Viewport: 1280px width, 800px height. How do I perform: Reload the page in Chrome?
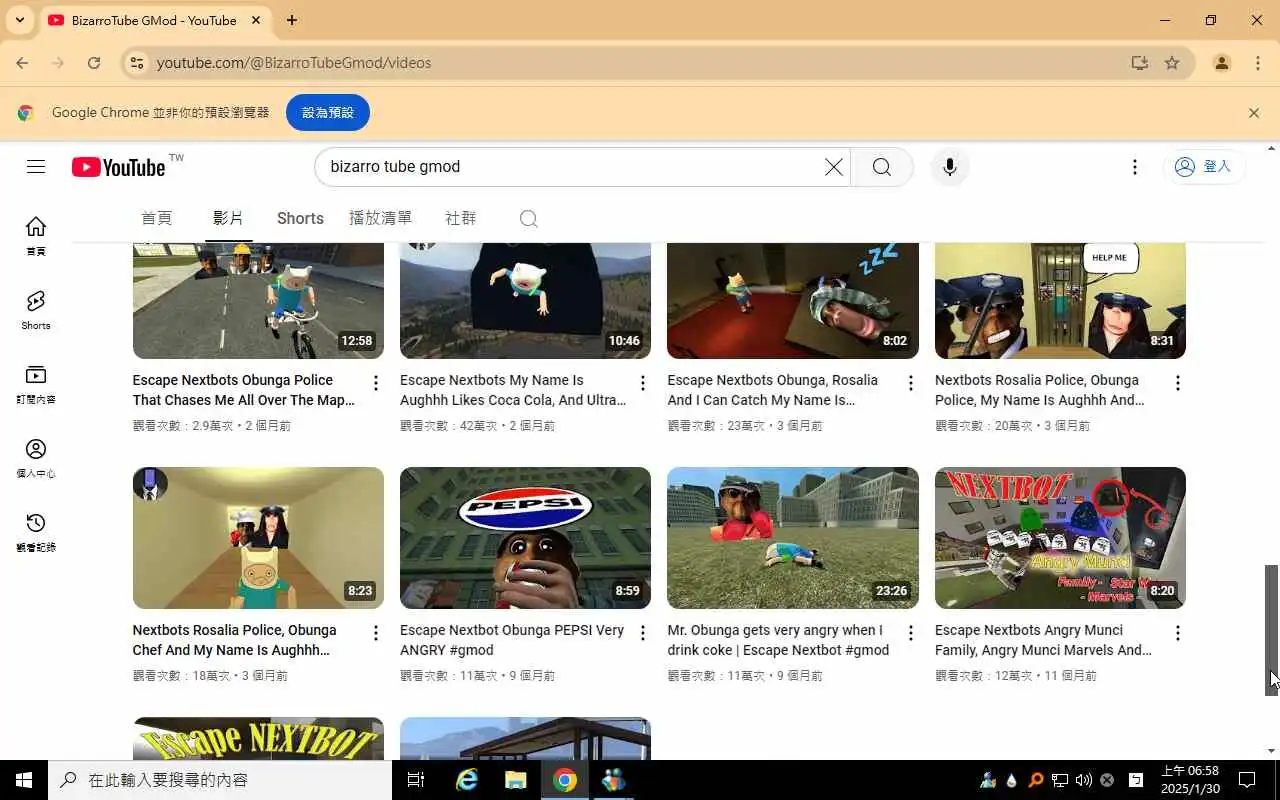pyautogui.click(x=93, y=63)
